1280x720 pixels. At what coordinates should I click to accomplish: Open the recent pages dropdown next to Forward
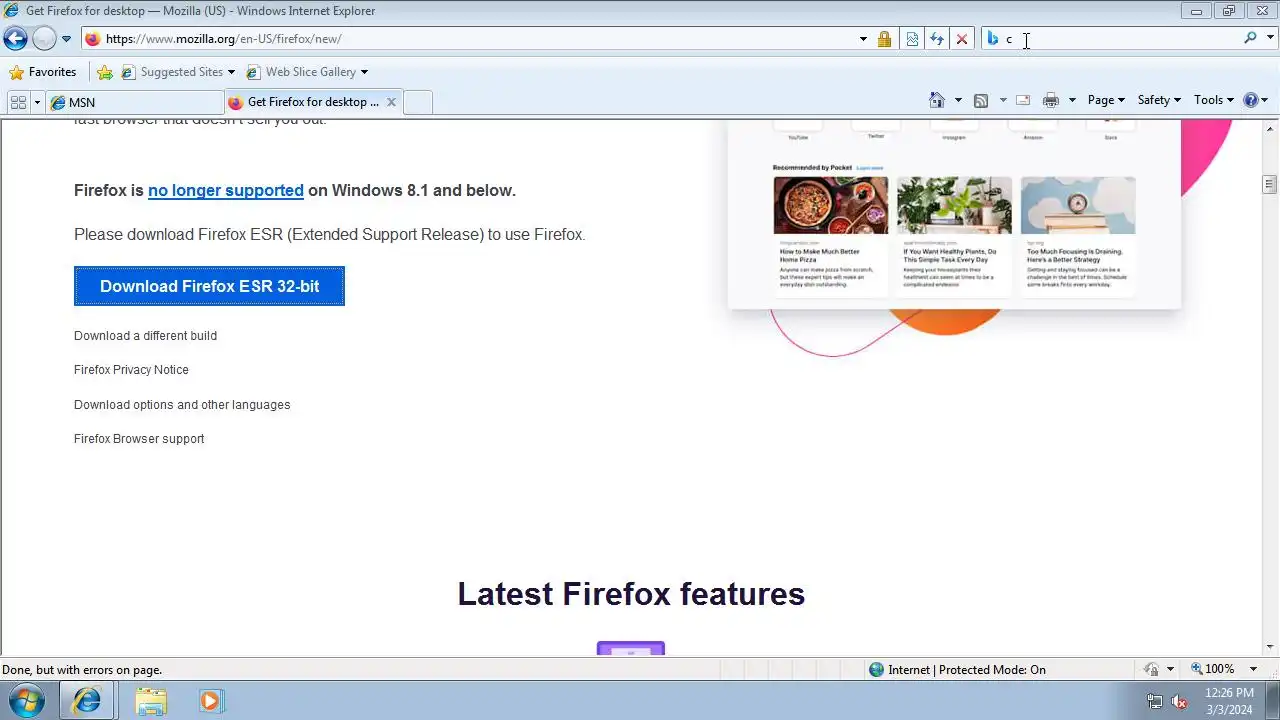pos(66,39)
